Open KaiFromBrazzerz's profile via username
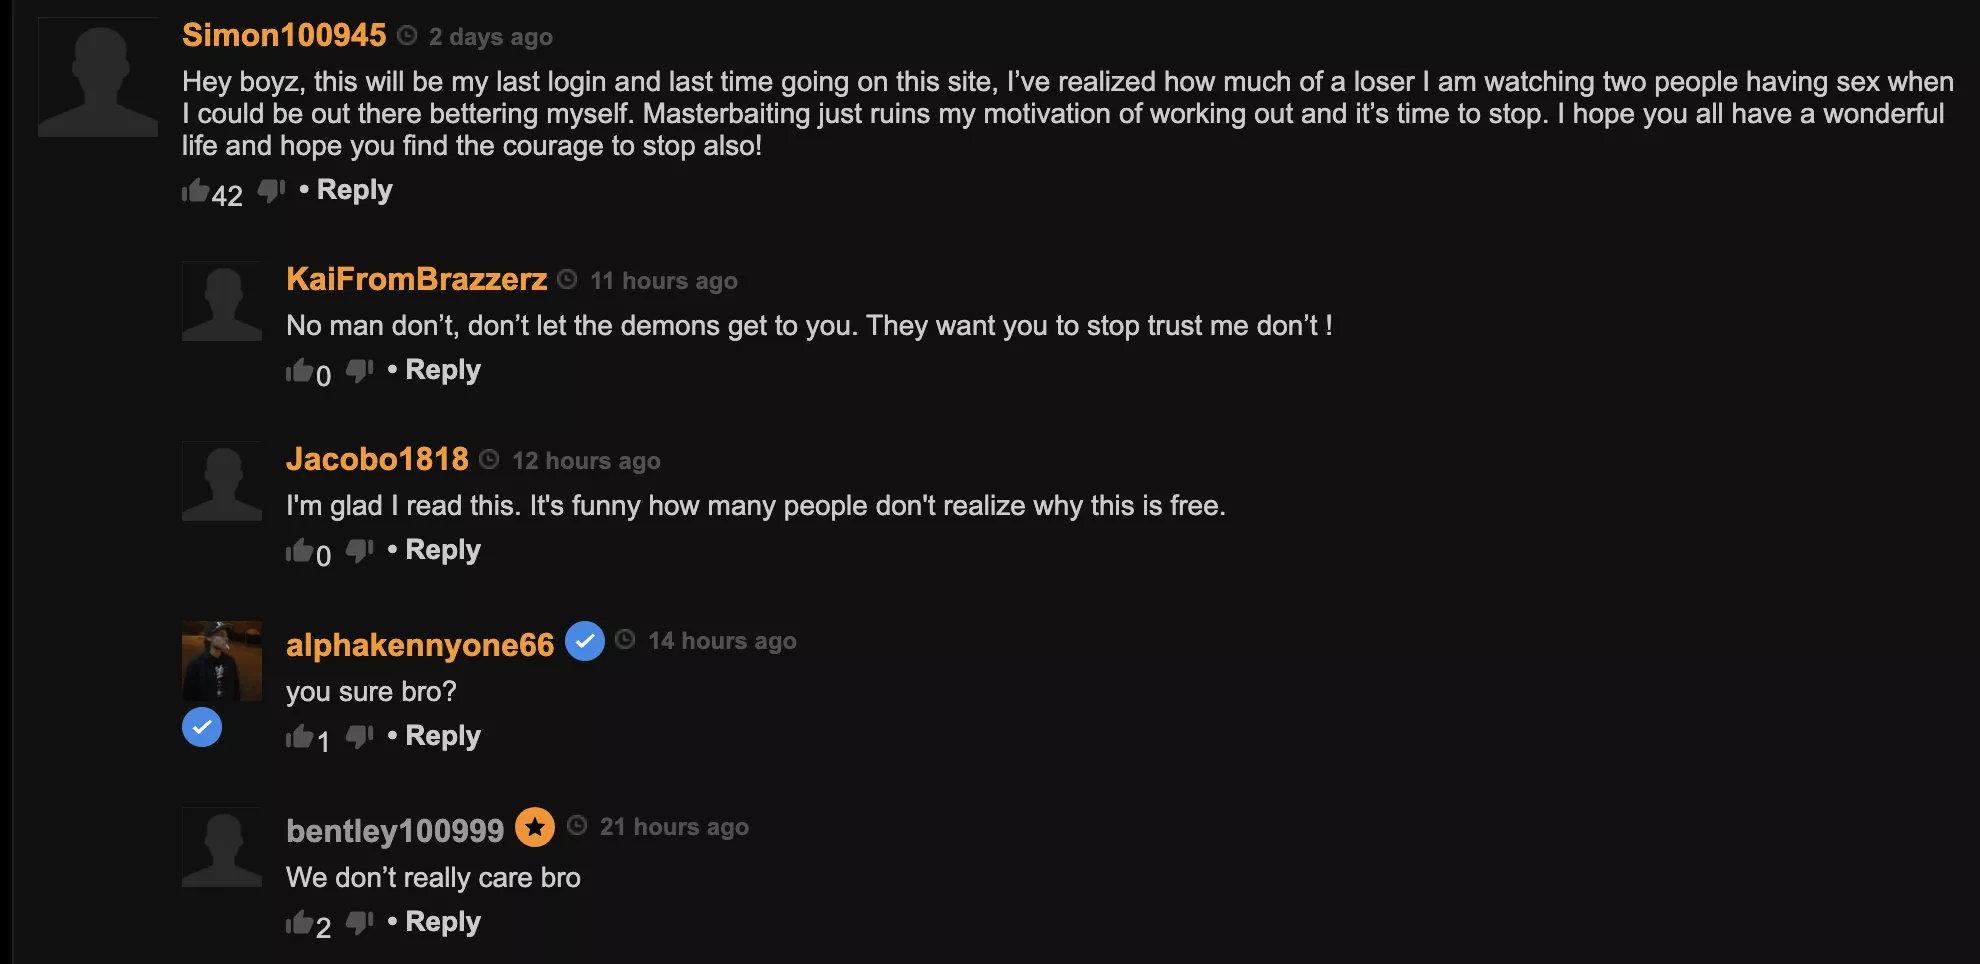 [x=416, y=279]
